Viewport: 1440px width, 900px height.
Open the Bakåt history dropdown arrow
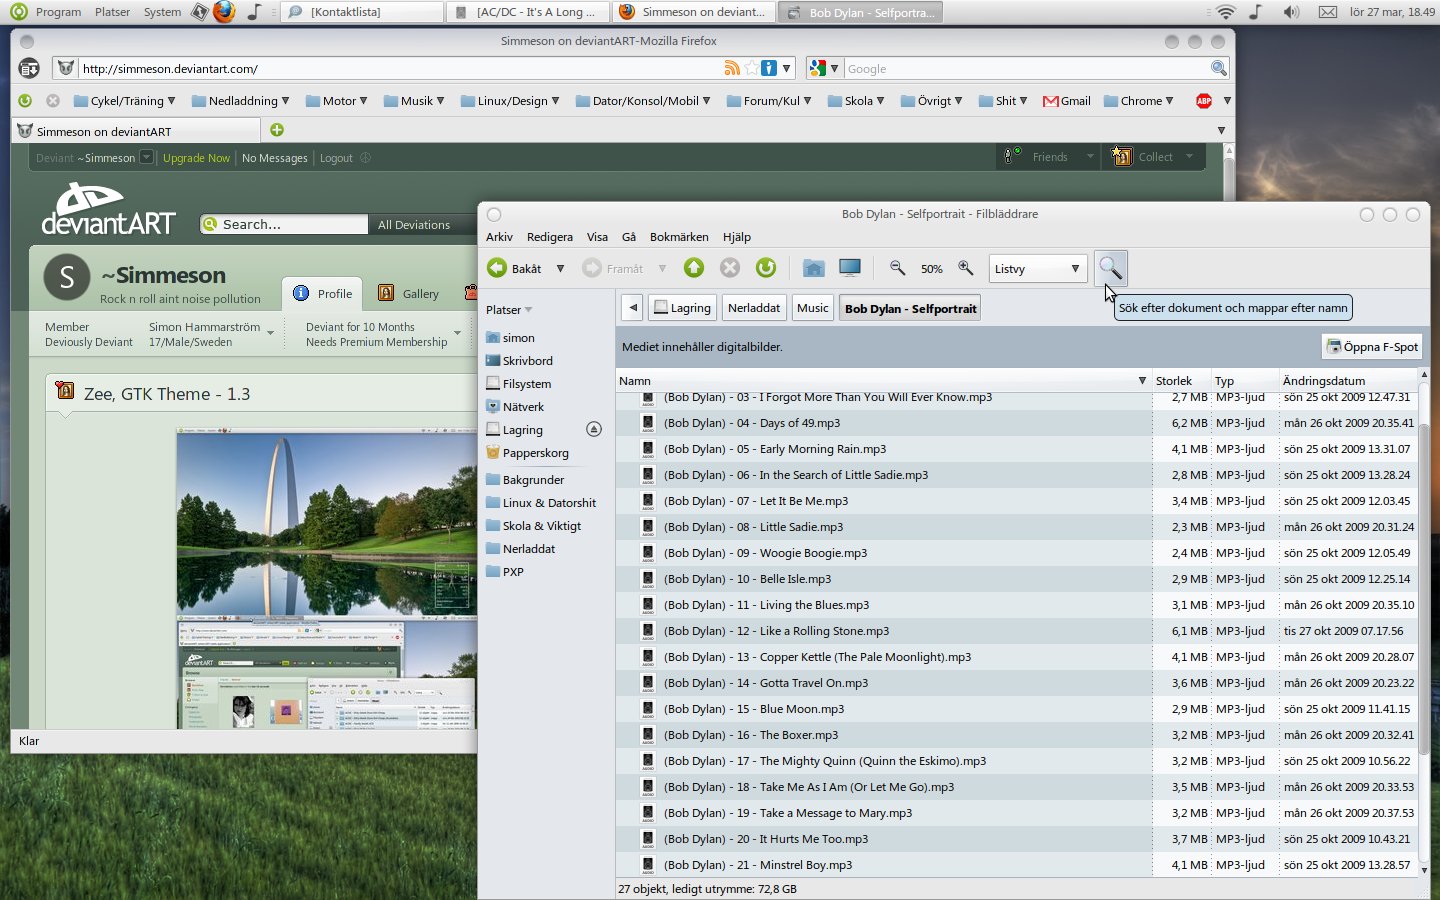point(560,268)
